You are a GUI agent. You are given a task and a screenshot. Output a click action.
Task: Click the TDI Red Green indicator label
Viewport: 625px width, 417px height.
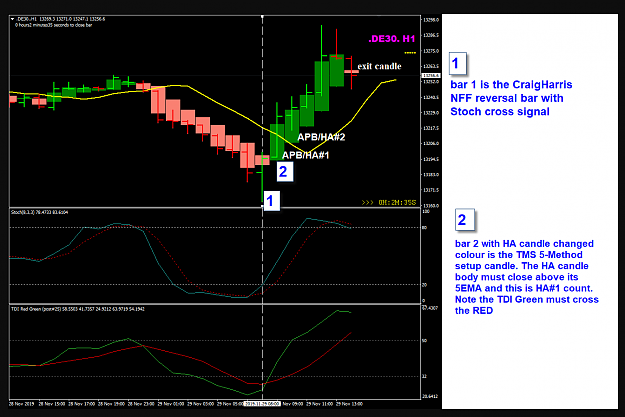tap(78, 309)
